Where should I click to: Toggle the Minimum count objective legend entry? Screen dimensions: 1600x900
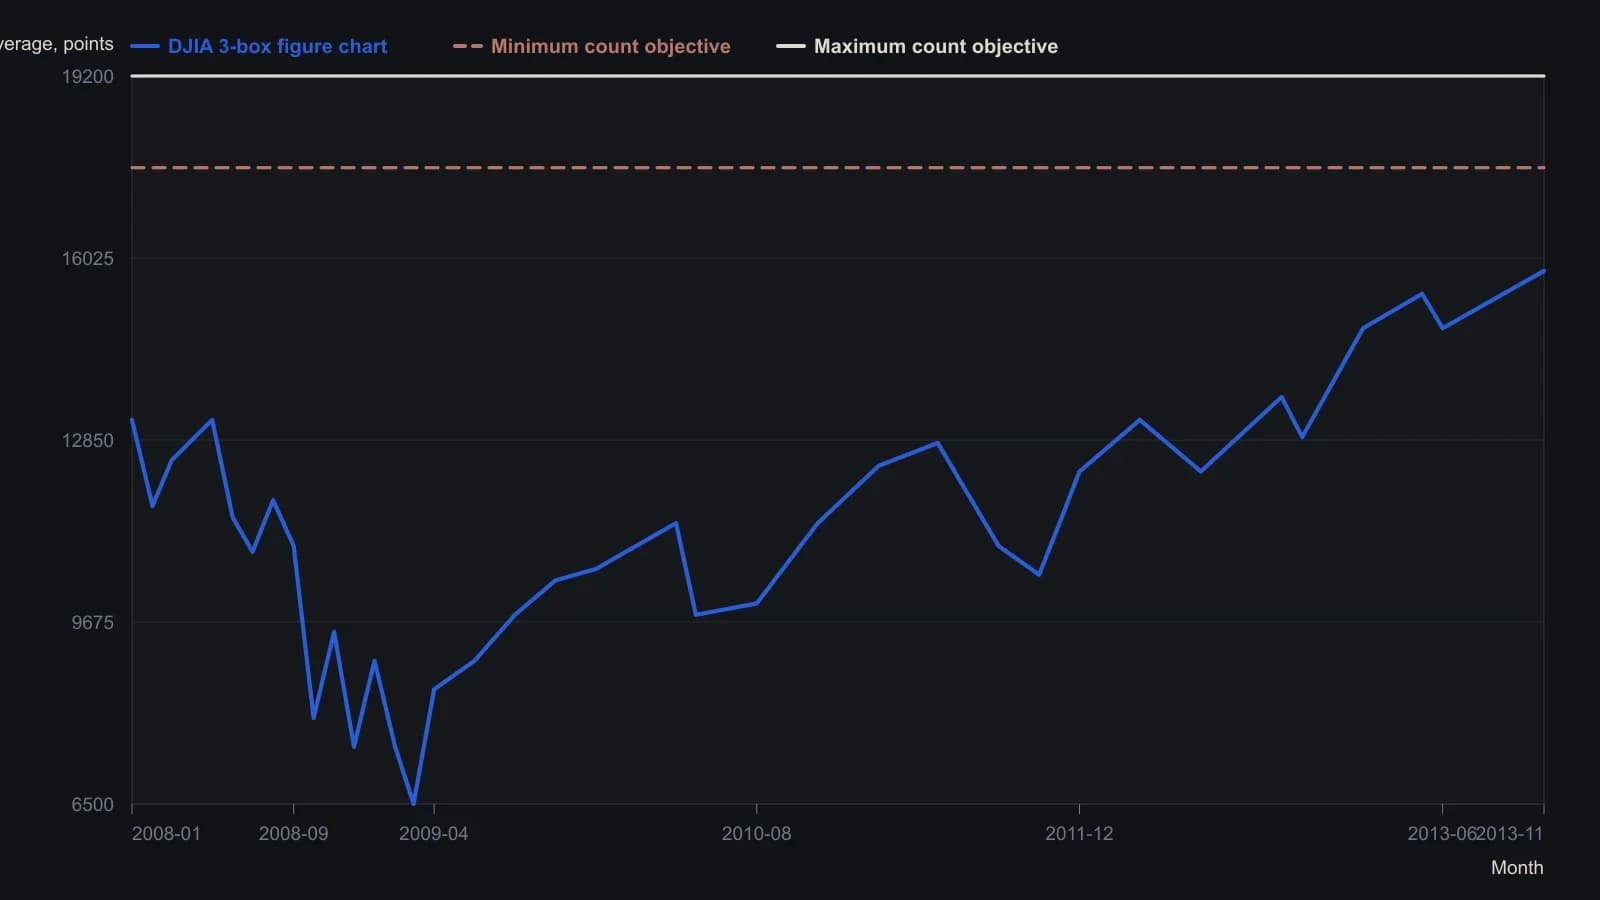click(x=592, y=46)
